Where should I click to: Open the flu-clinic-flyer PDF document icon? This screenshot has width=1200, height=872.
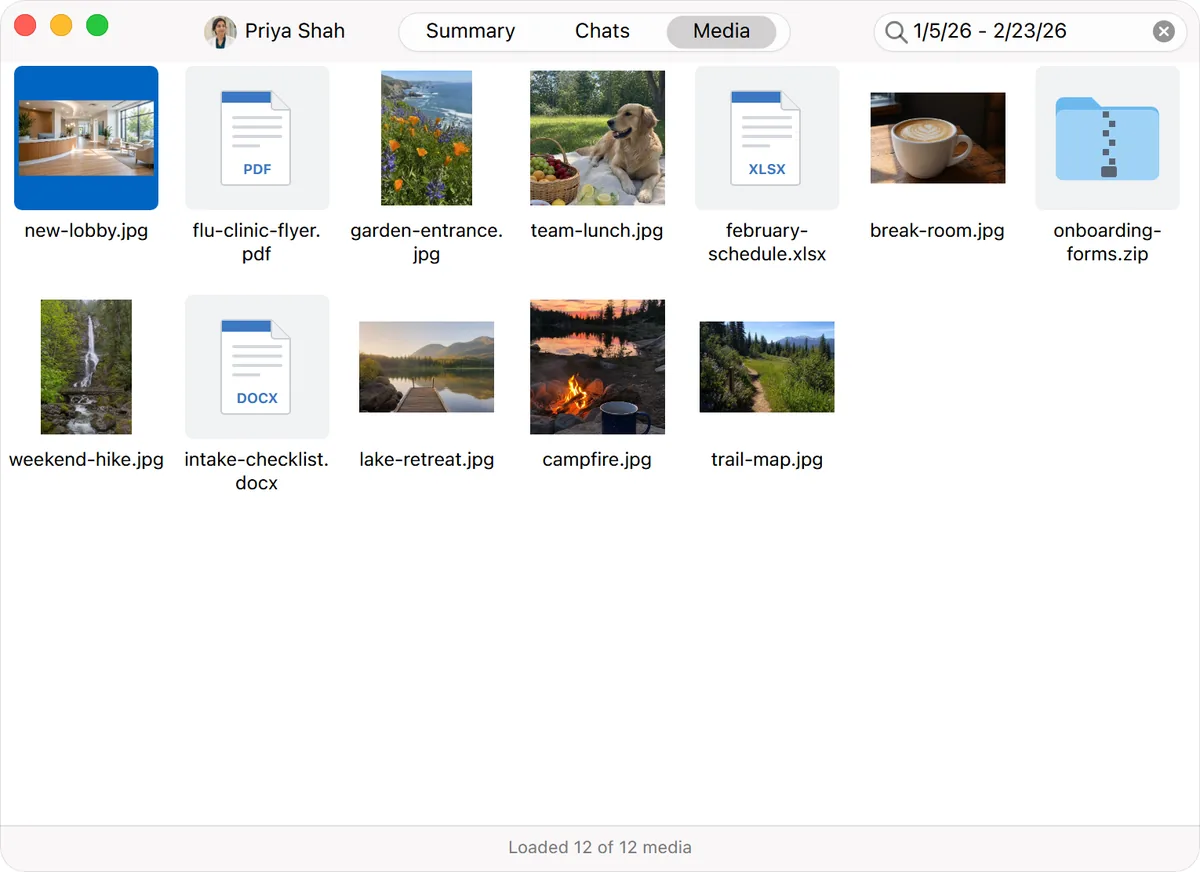[x=257, y=138]
